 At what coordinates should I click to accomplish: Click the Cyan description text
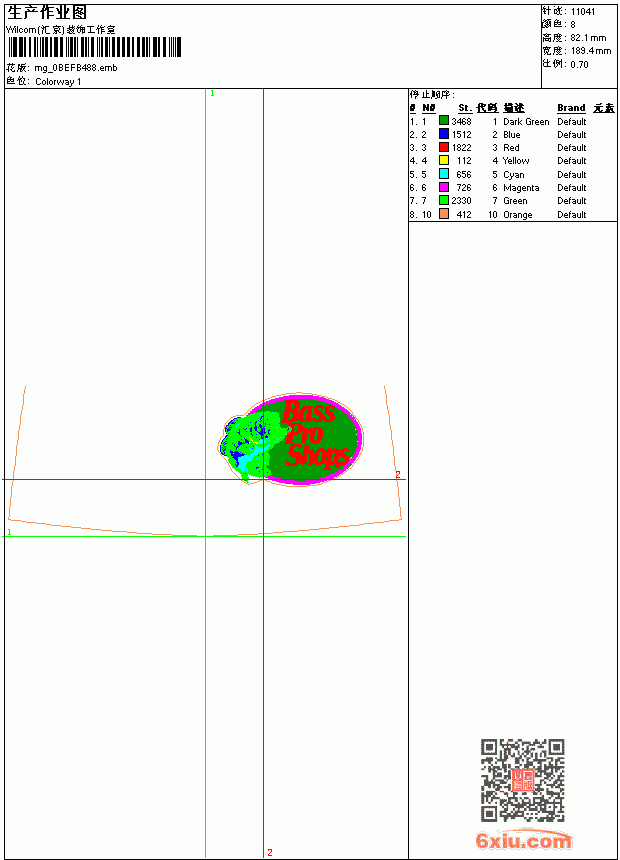514,175
